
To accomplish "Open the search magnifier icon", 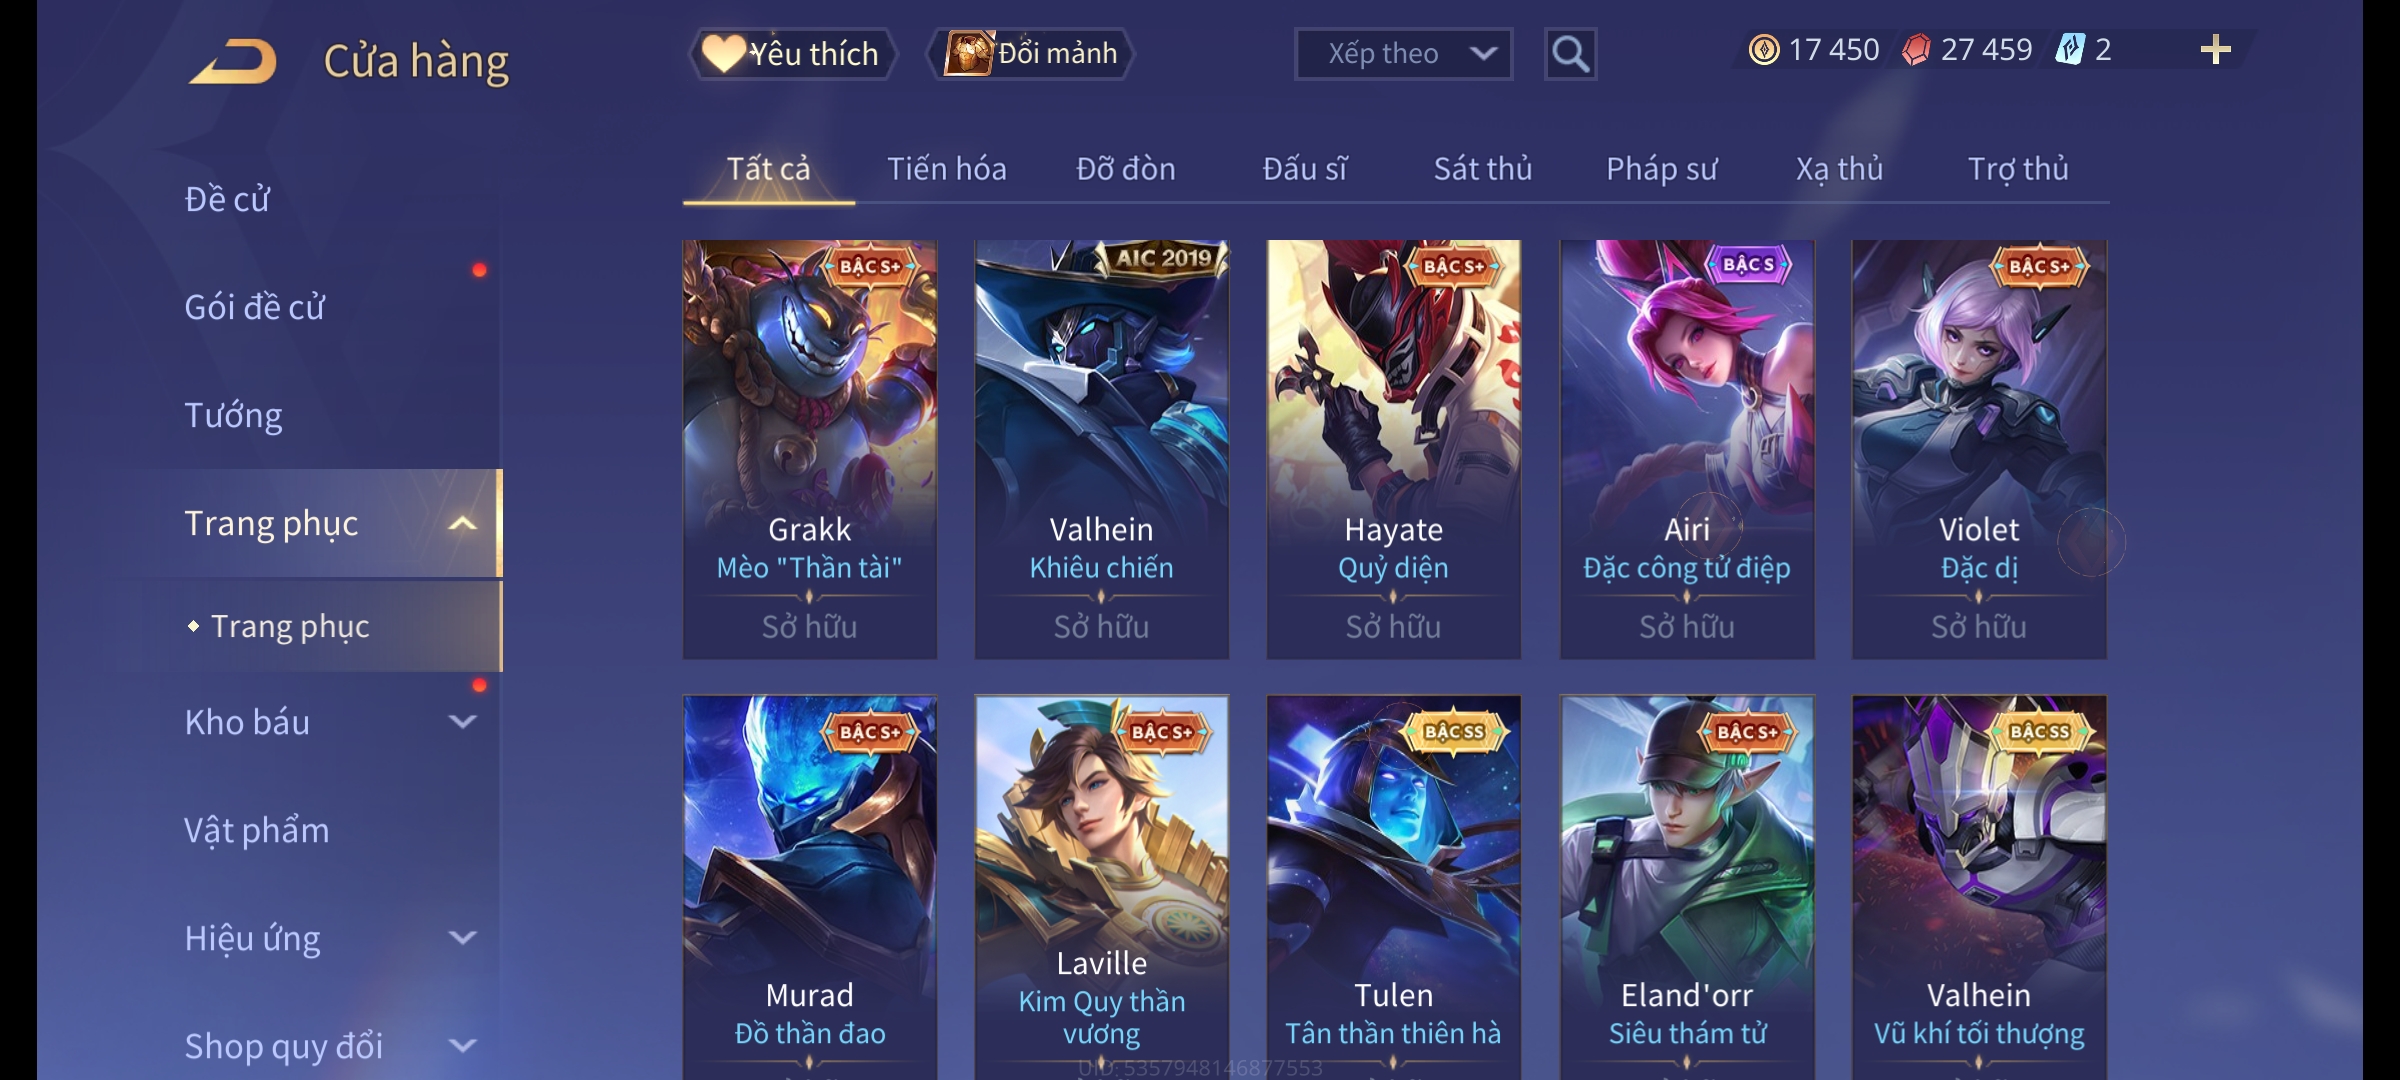I will pos(1570,54).
